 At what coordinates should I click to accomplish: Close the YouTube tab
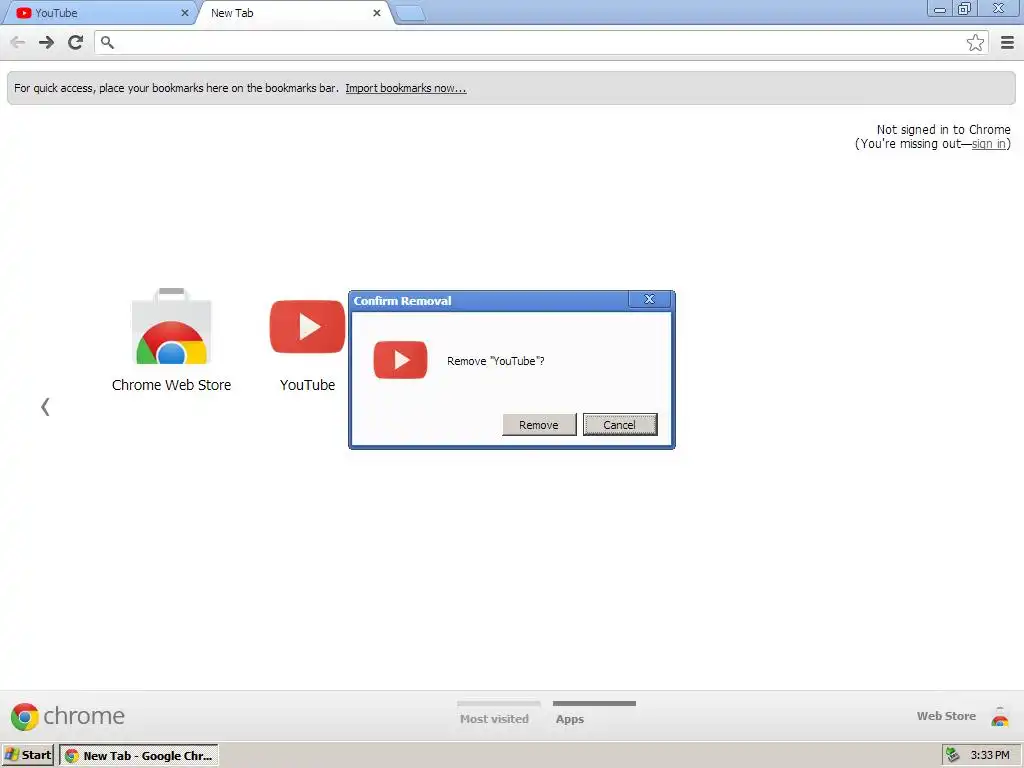[x=184, y=13]
